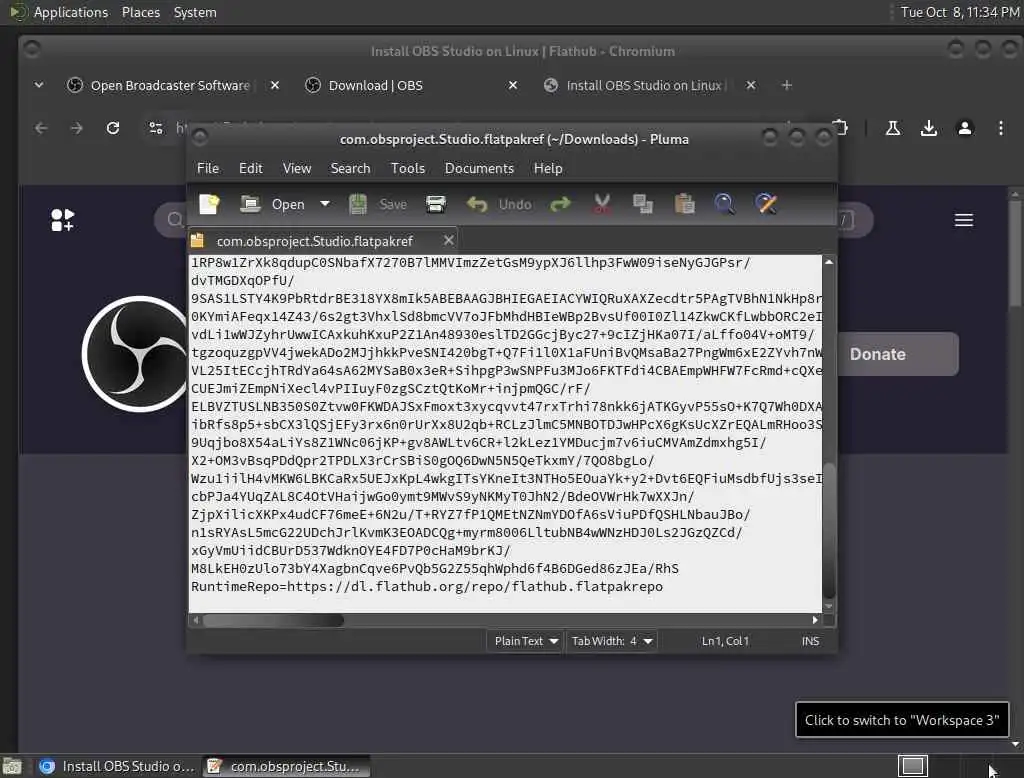Close the Download | OBS browser tab
The height and width of the screenshot is (778, 1024).
point(513,85)
